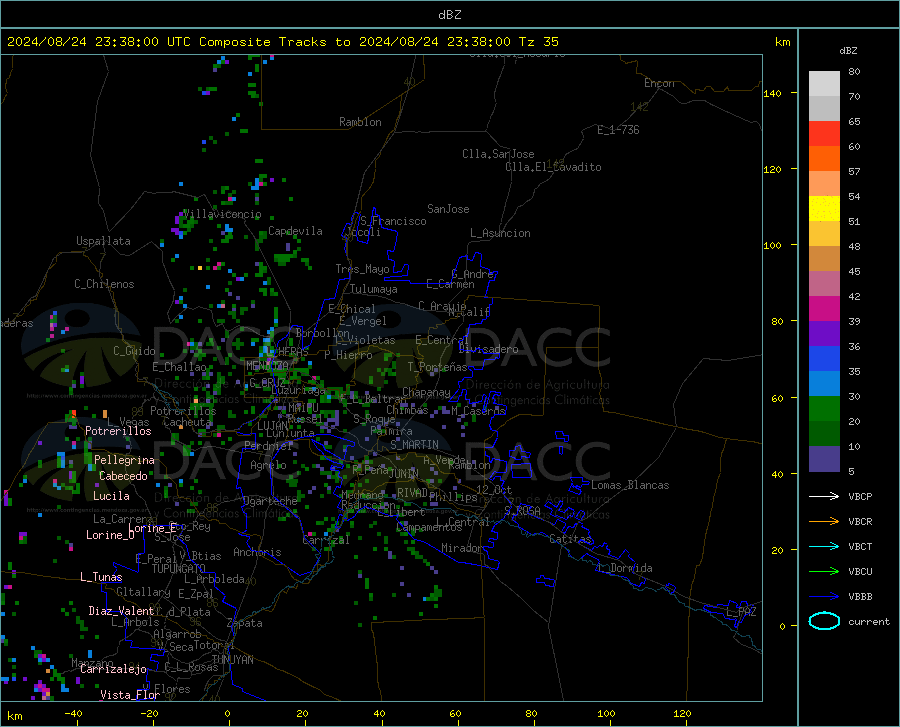Click the pink 'Carrizalejo' map label

[113, 669]
